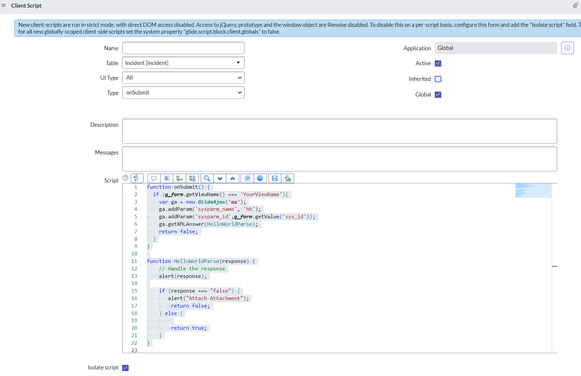The image size is (581, 376).
Task: Uncheck the Global checkbox
Action: click(x=438, y=94)
